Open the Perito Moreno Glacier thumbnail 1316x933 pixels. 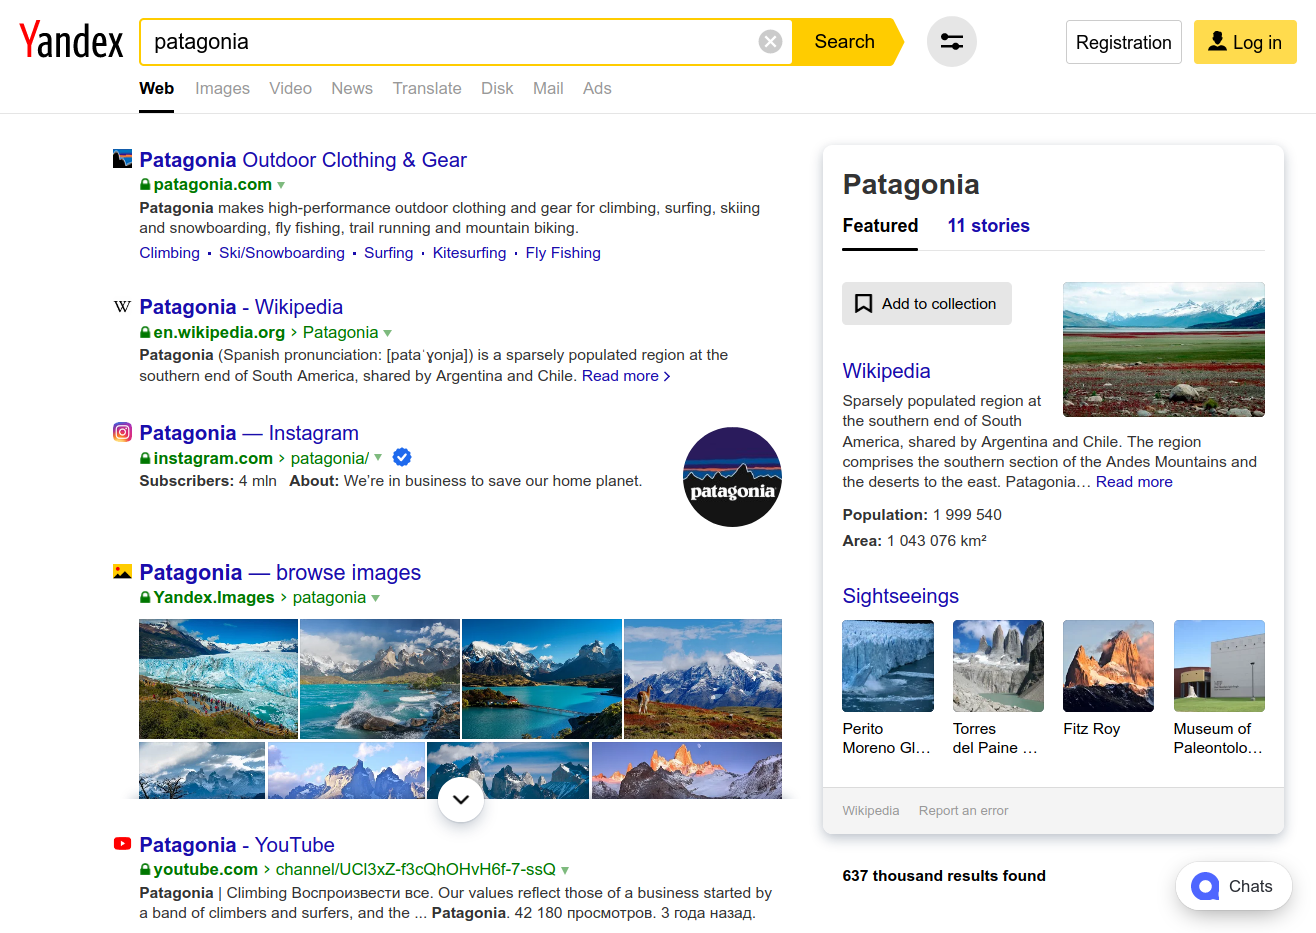888,666
